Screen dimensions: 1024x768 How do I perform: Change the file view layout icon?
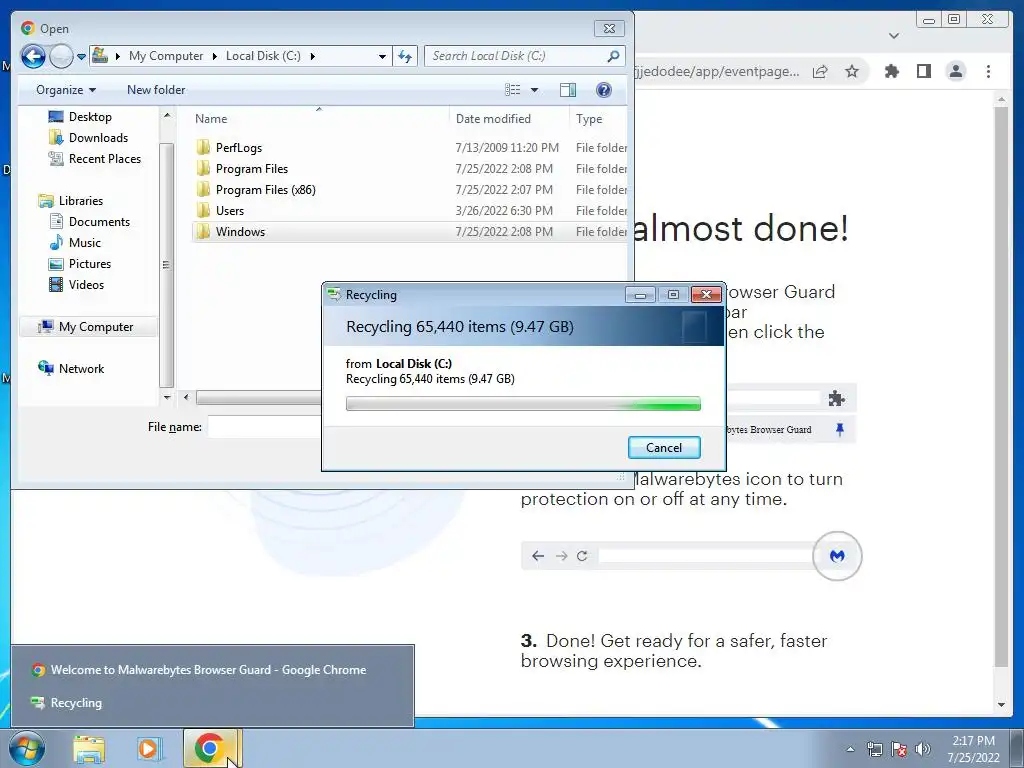tap(513, 90)
